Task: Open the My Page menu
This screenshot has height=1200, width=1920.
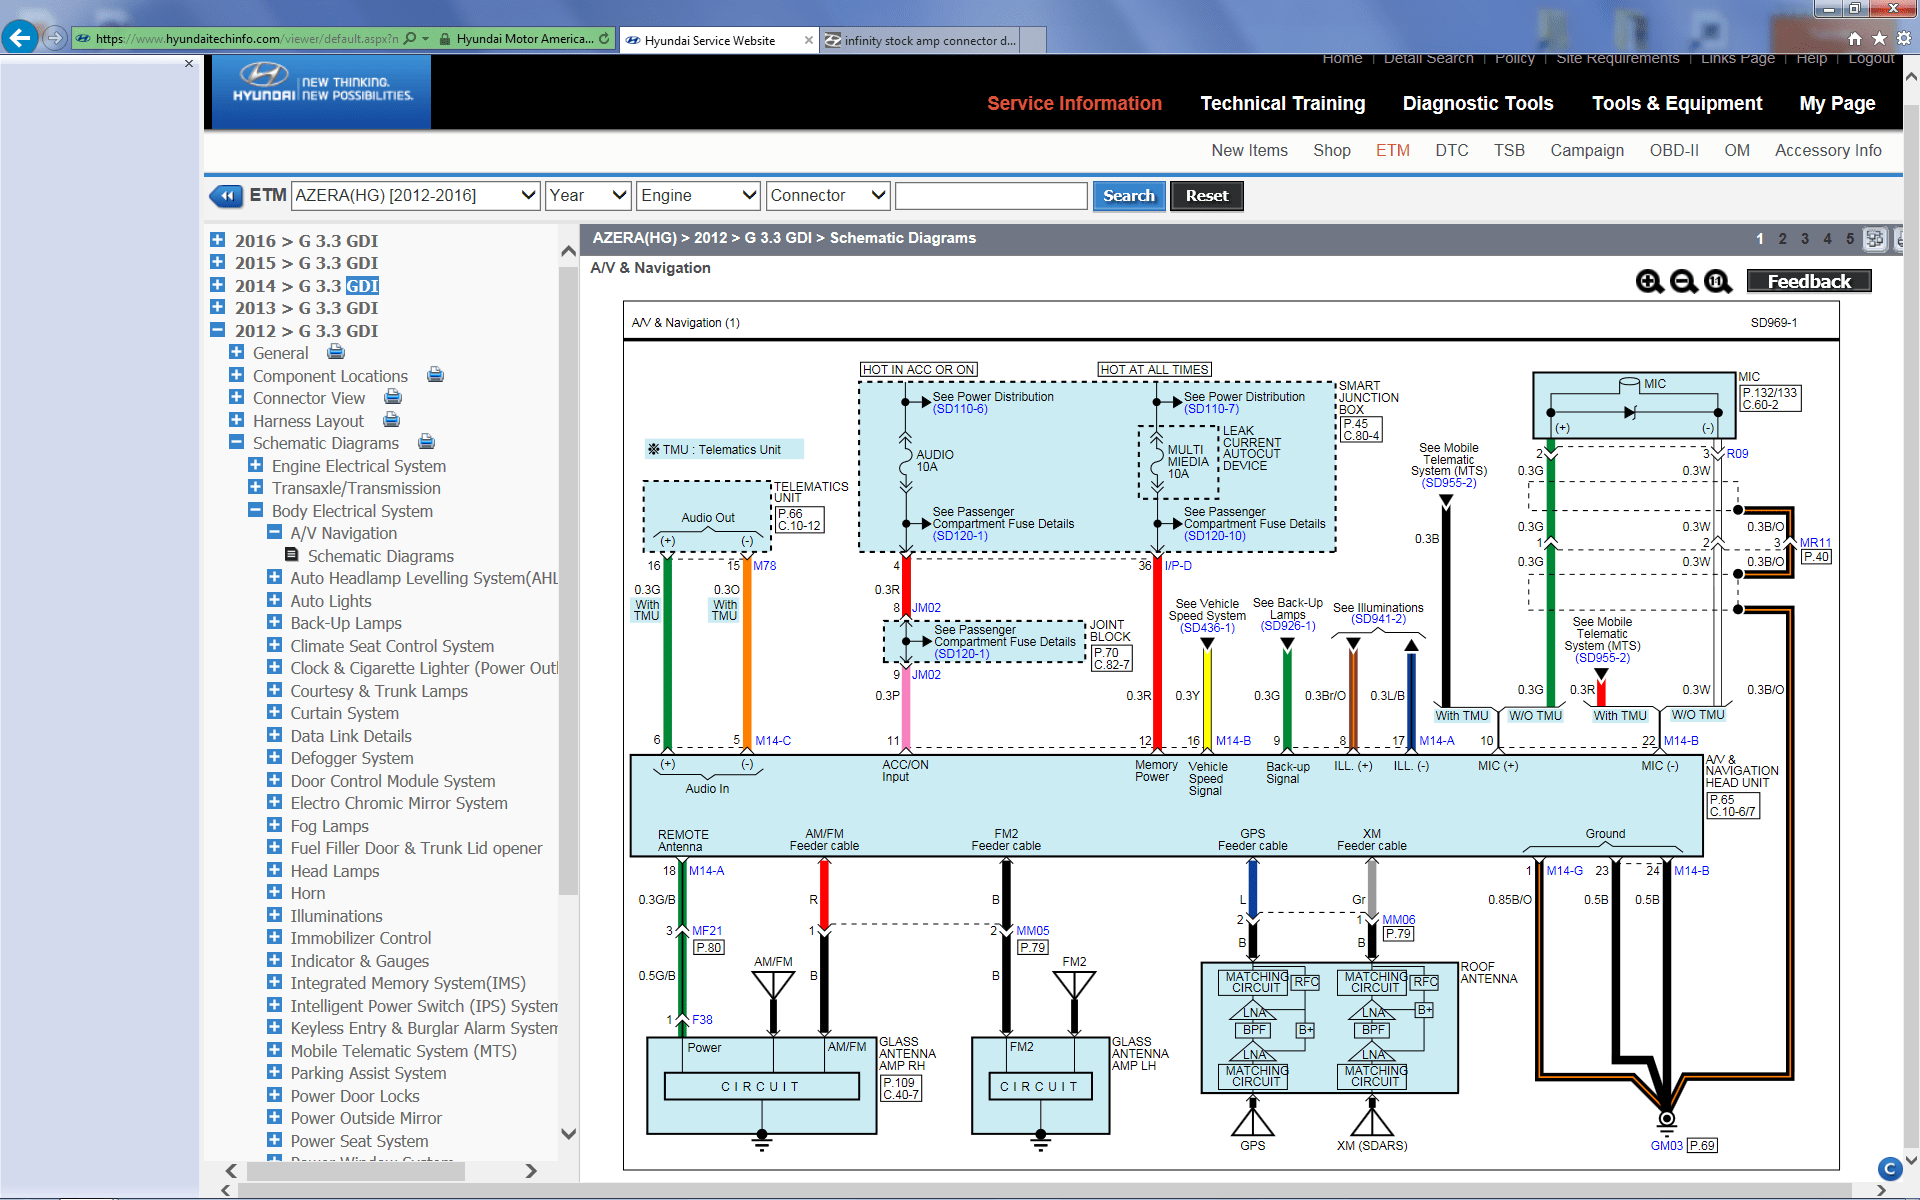Action: (1837, 103)
